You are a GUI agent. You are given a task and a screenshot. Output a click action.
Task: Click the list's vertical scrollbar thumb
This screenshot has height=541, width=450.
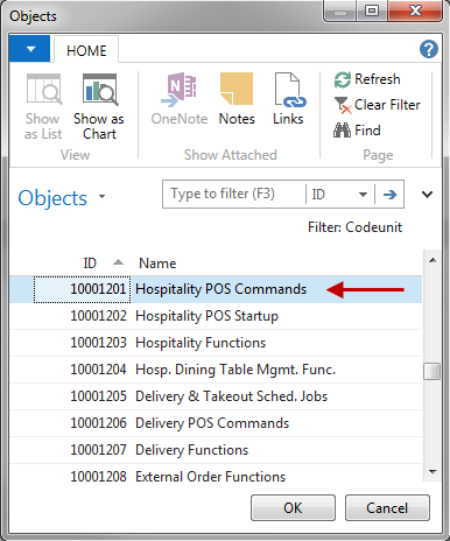tap(432, 371)
